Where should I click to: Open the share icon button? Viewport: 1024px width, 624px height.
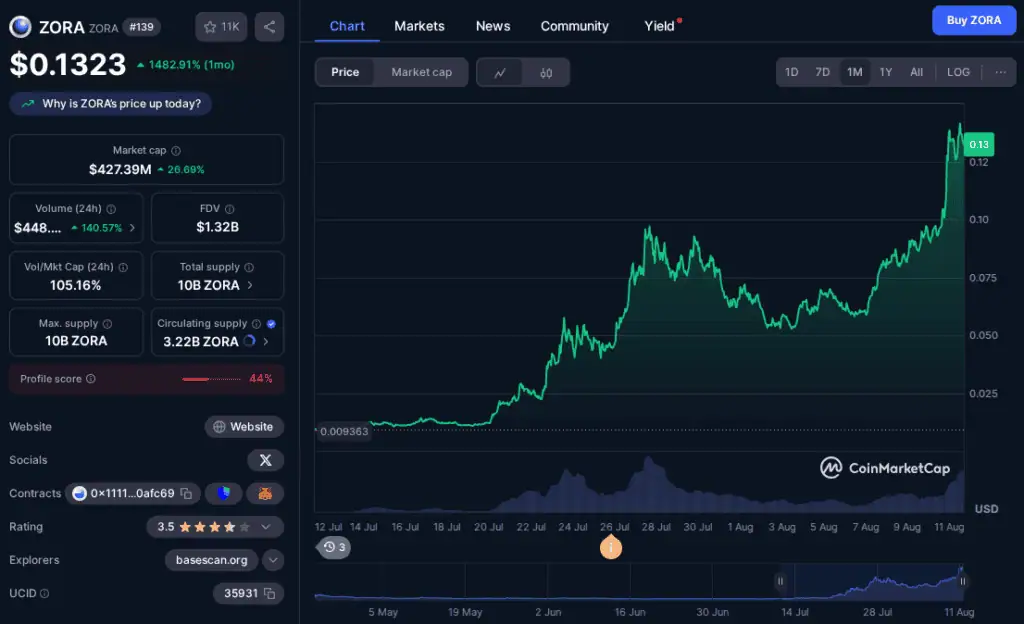click(x=269, y=27)
